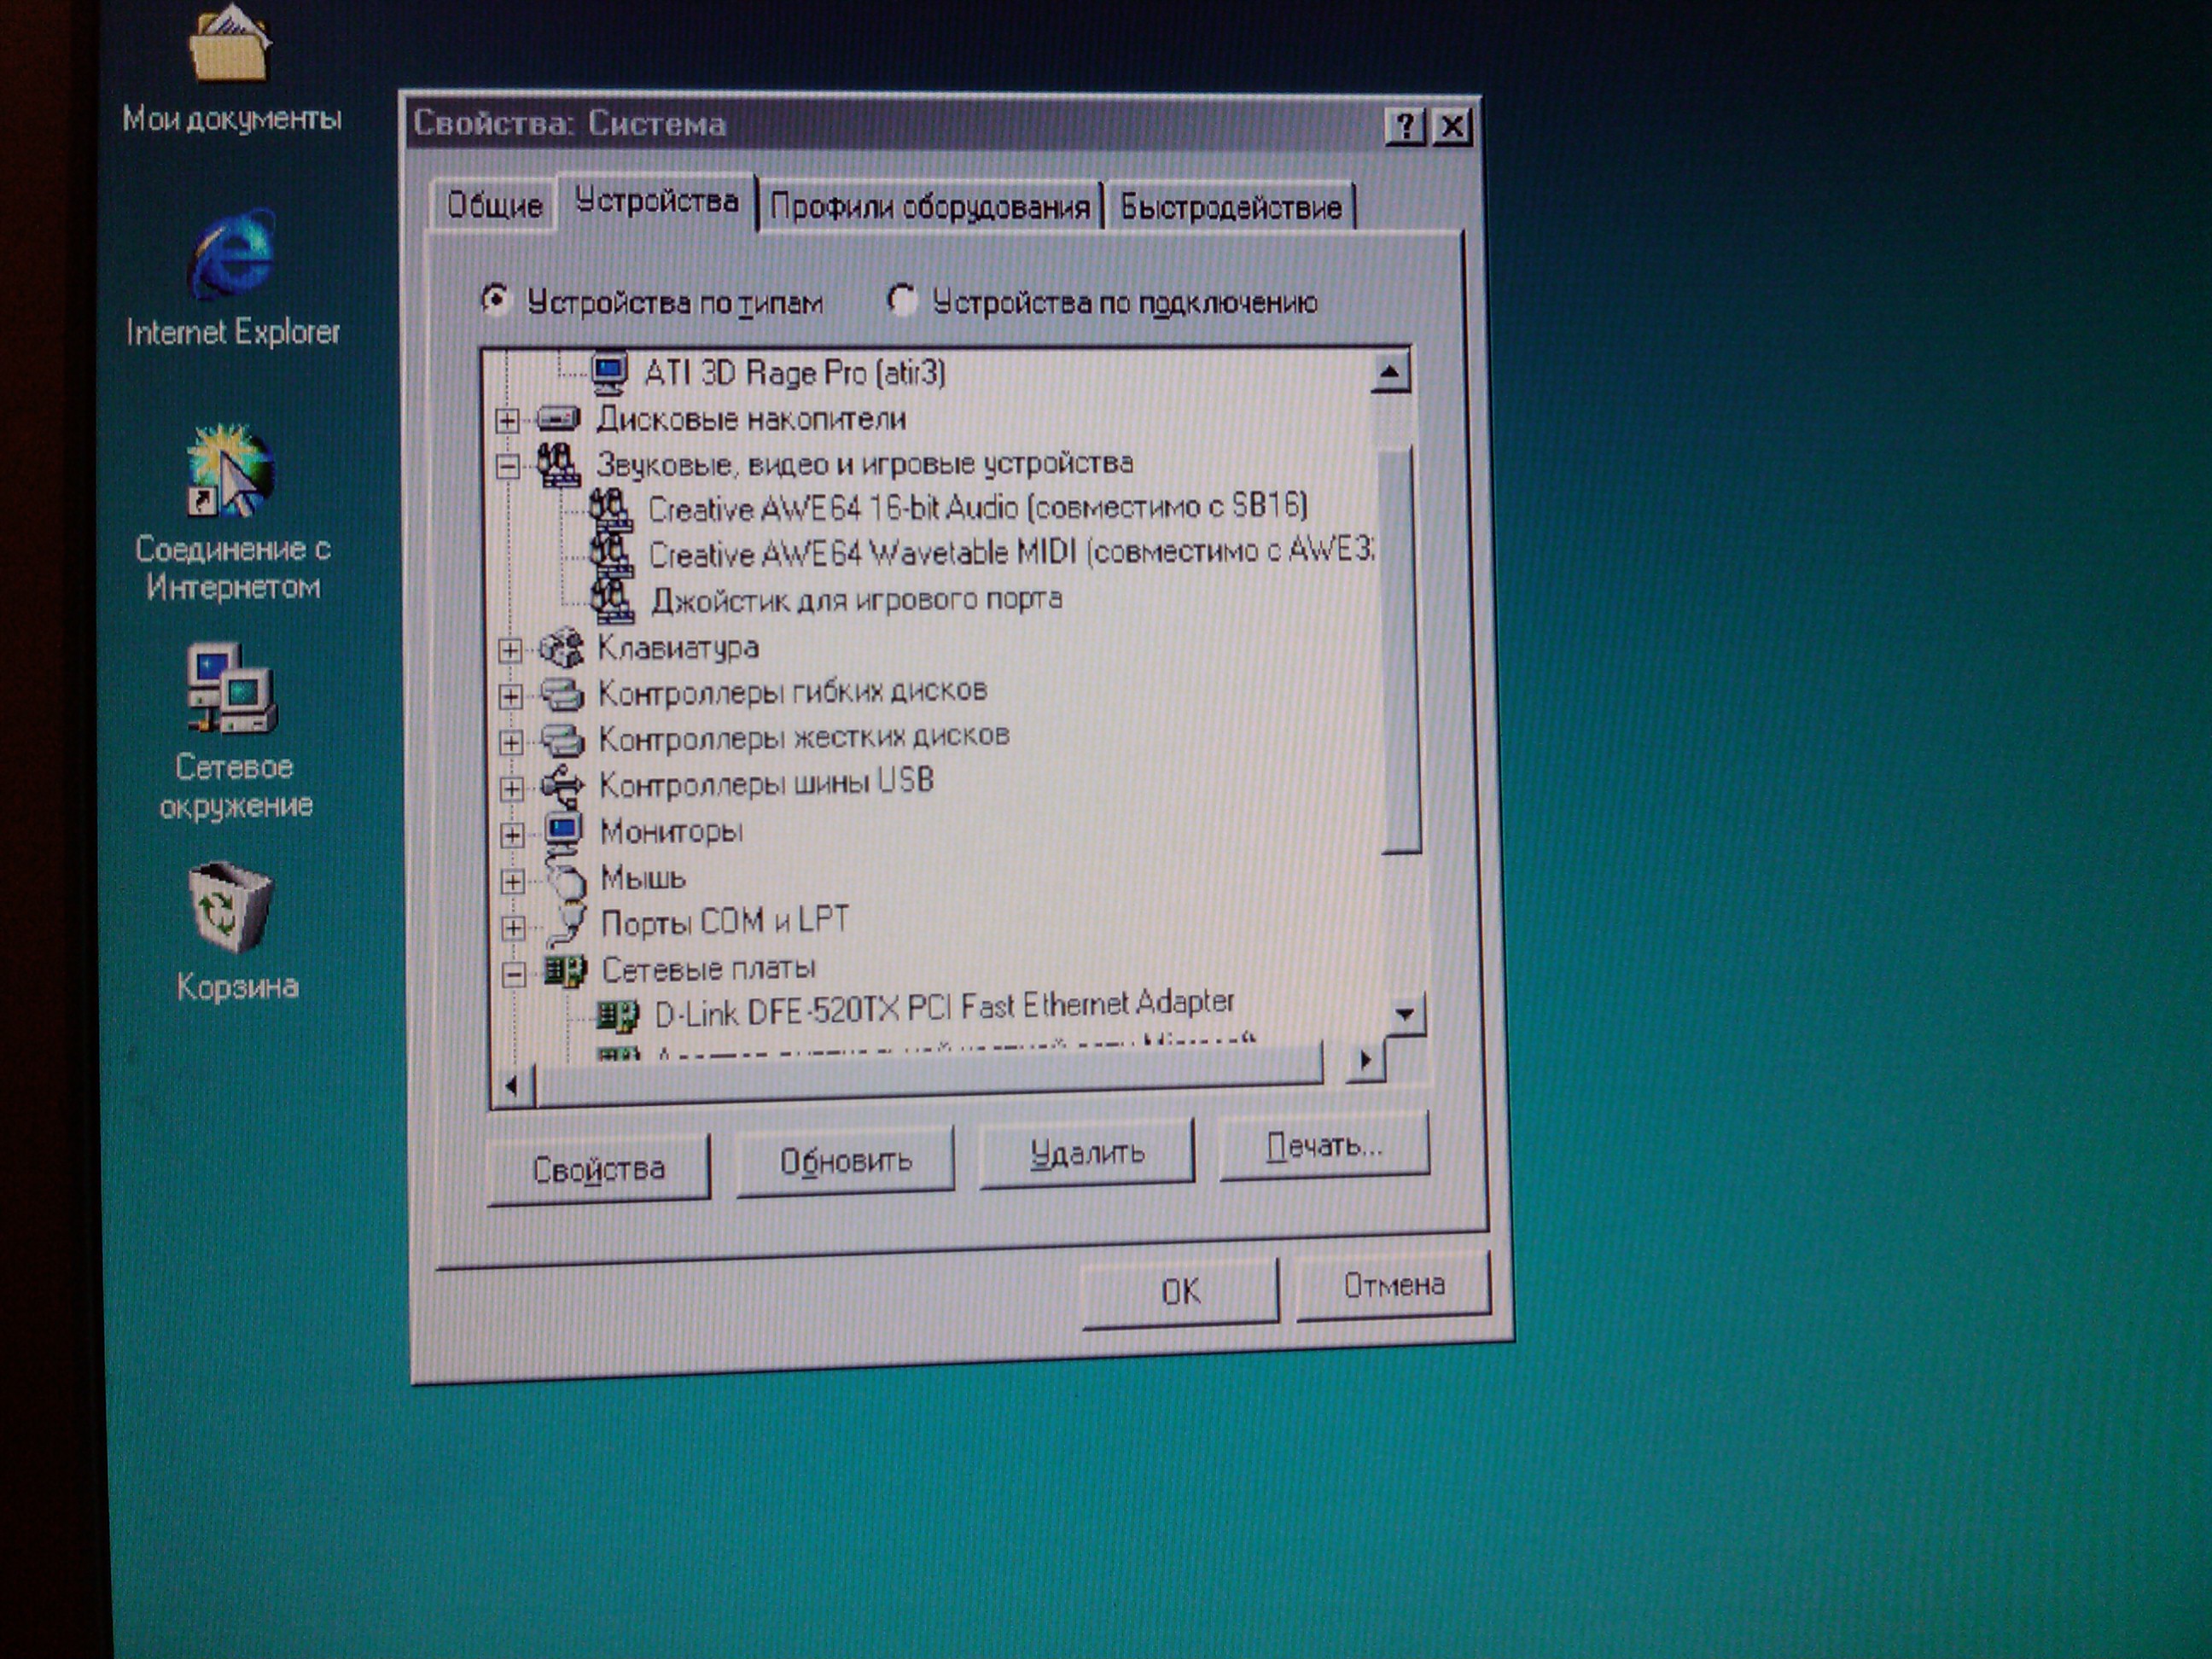This screenshot has width=2212, height=1659.
Task: Select the text Контроллеры шины USB
Action: pyautogui.click(x=766, y=783)
